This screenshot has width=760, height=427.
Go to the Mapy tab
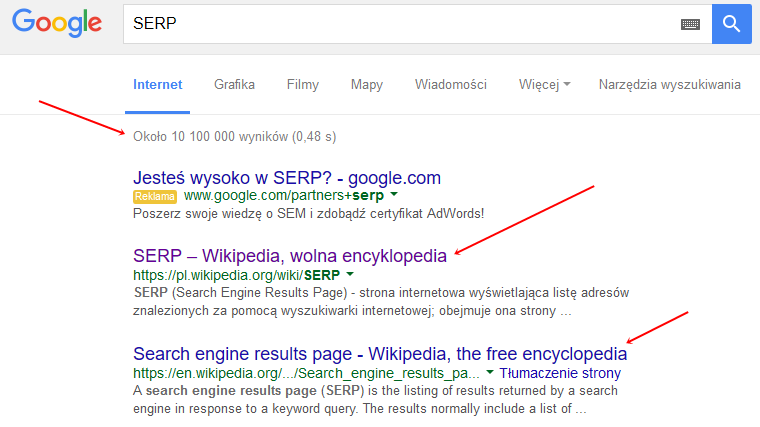pos(367,84)
